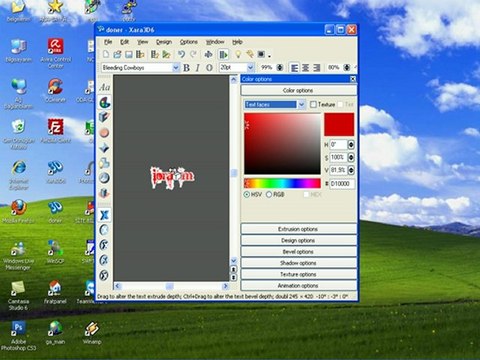Click the H hue spinner arrows
The height and width of the screenshot is (360, 480).
[351, 145]
